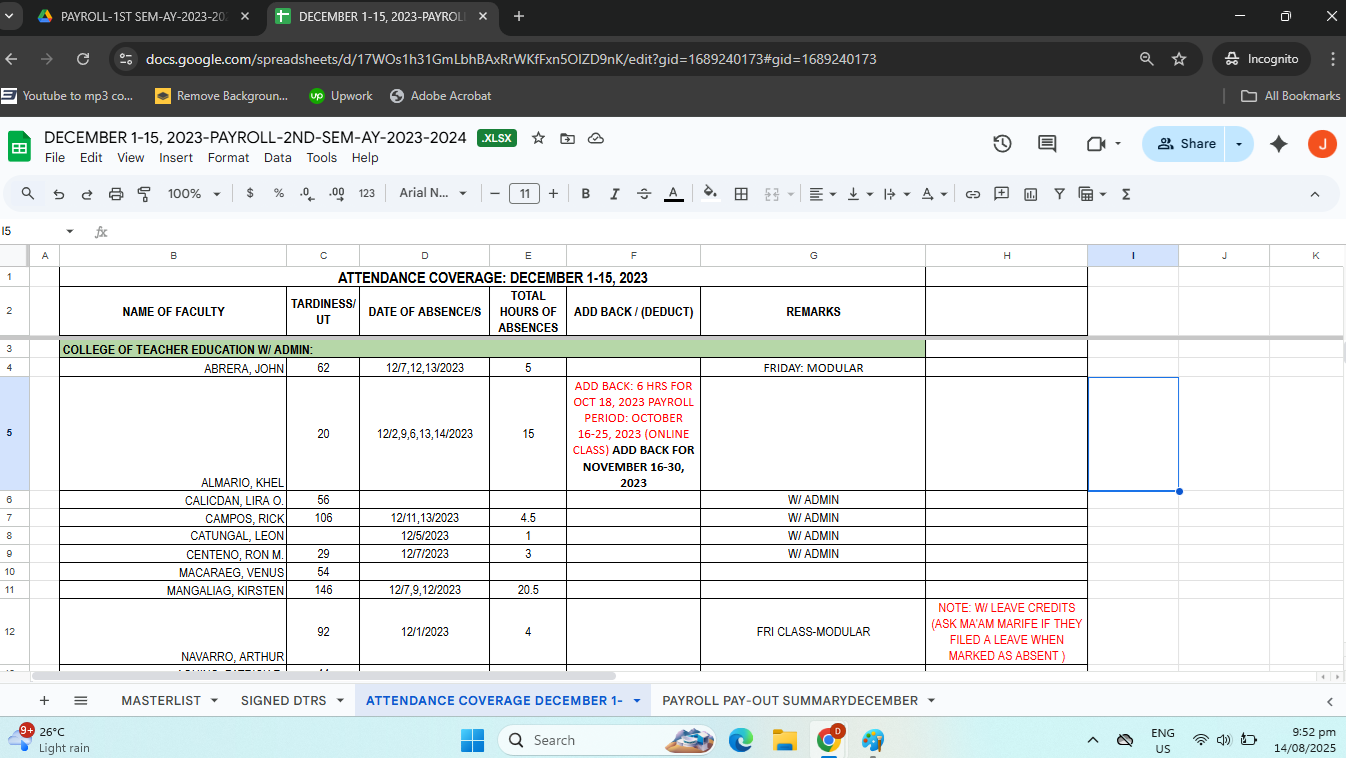Image resolution: width=1346 pixels, height=758 pixels.
Task: Move the document to a folder
Action: pos(567,138)
